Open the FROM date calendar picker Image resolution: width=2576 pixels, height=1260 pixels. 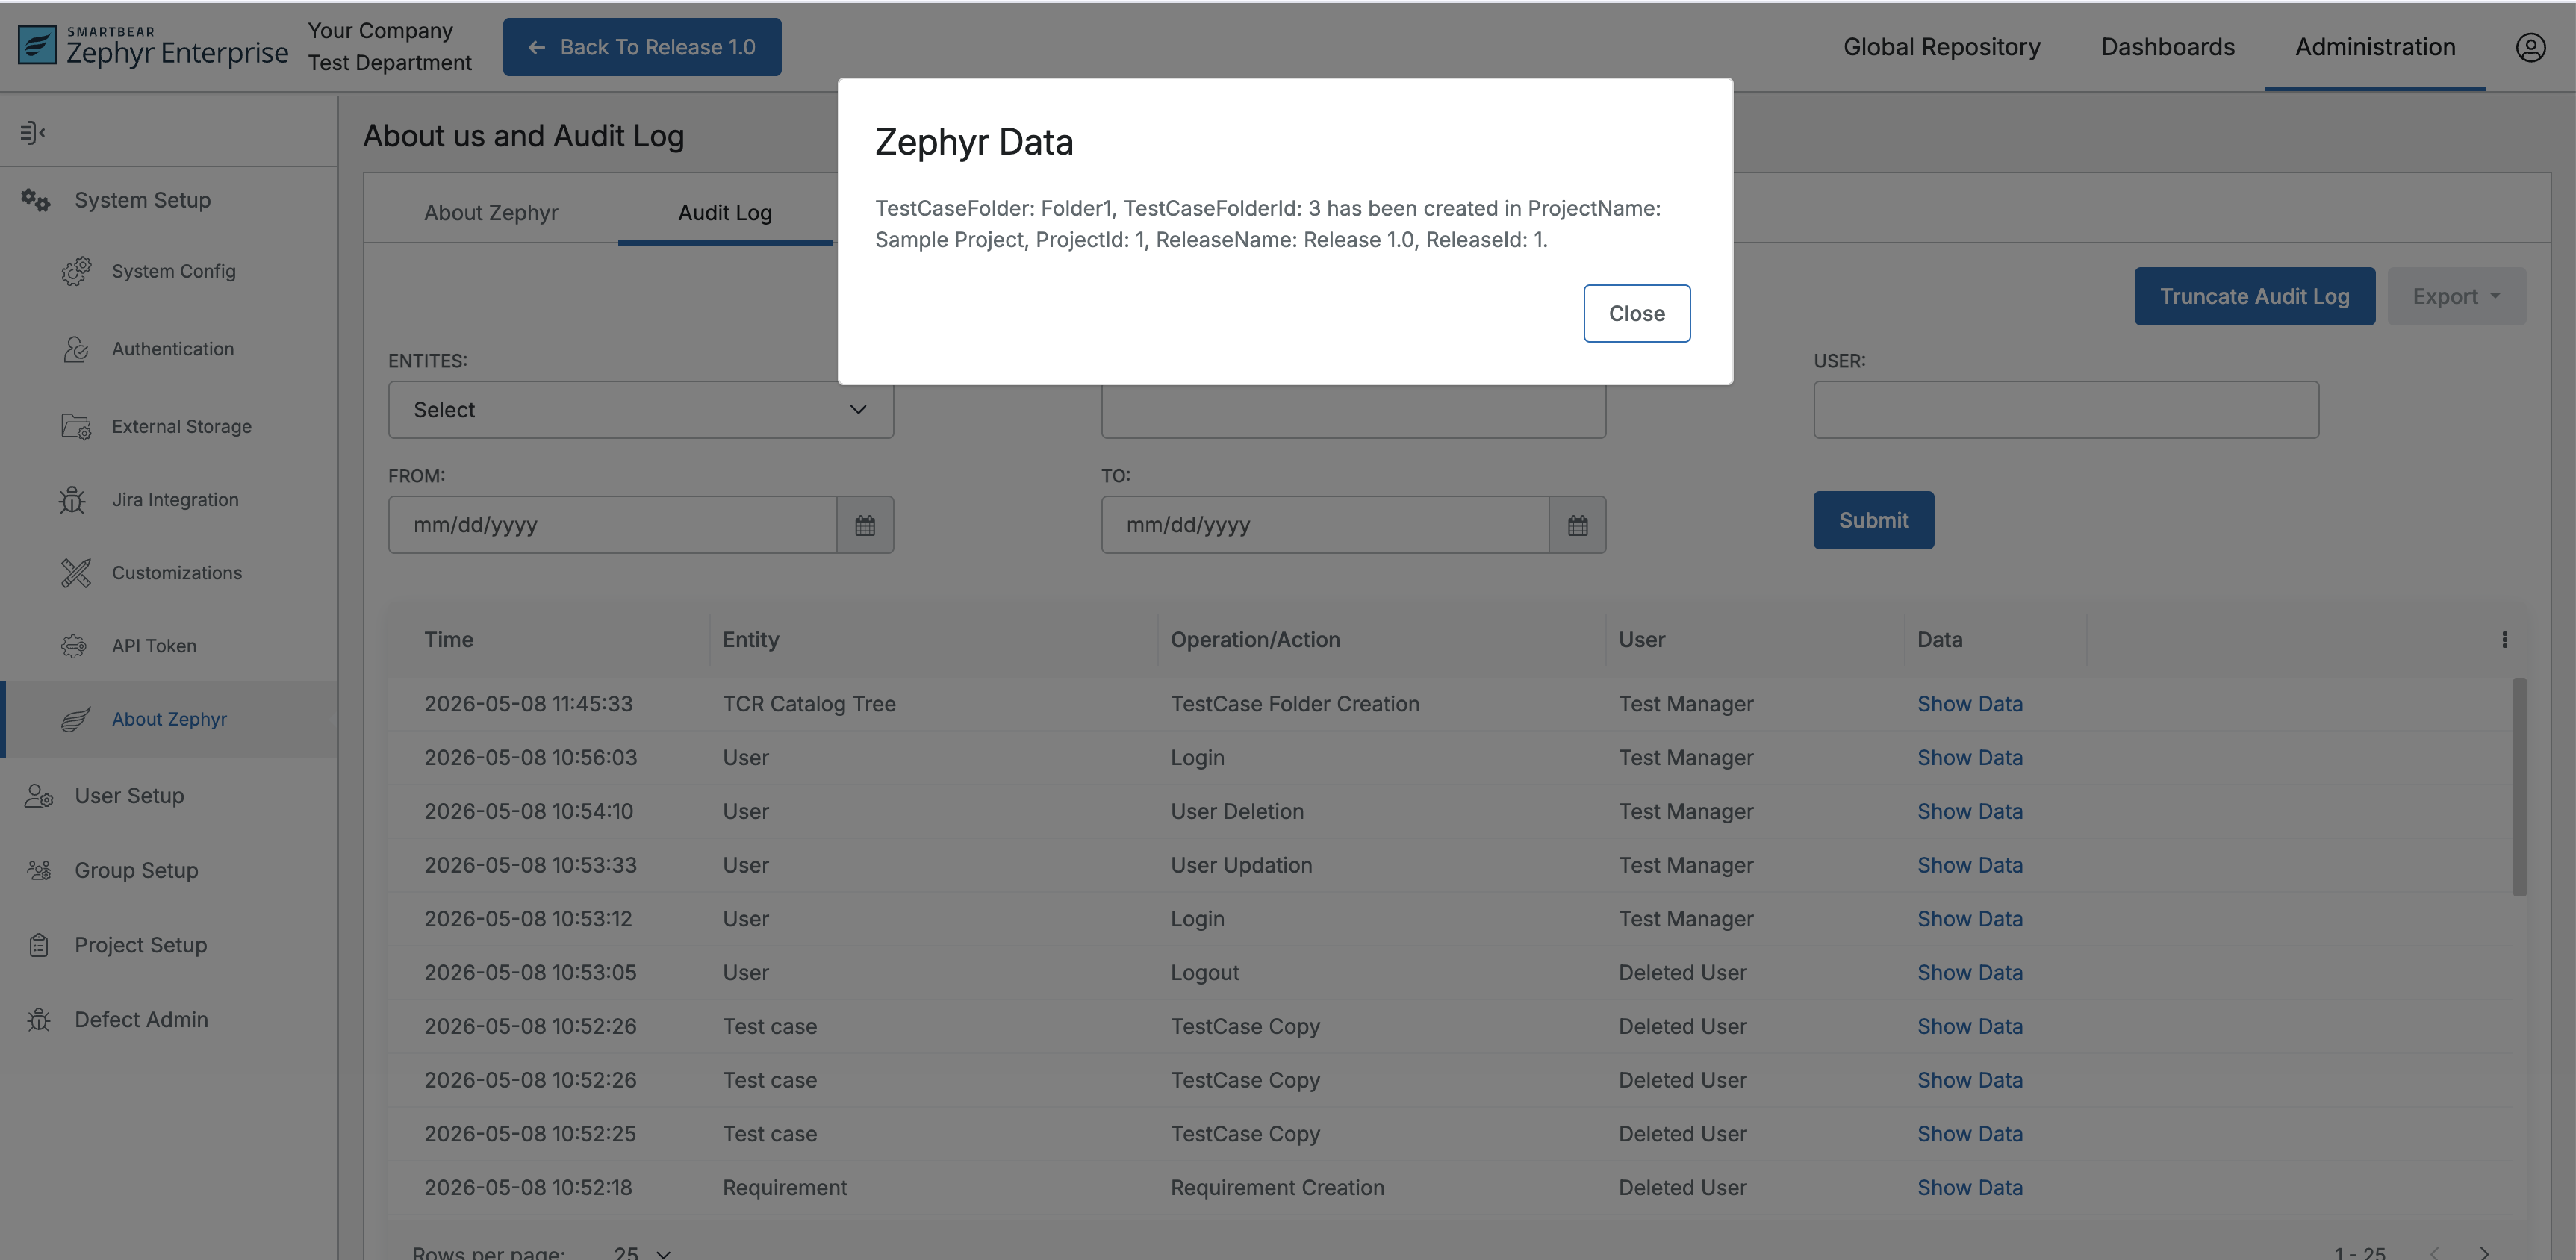[865, 525]
